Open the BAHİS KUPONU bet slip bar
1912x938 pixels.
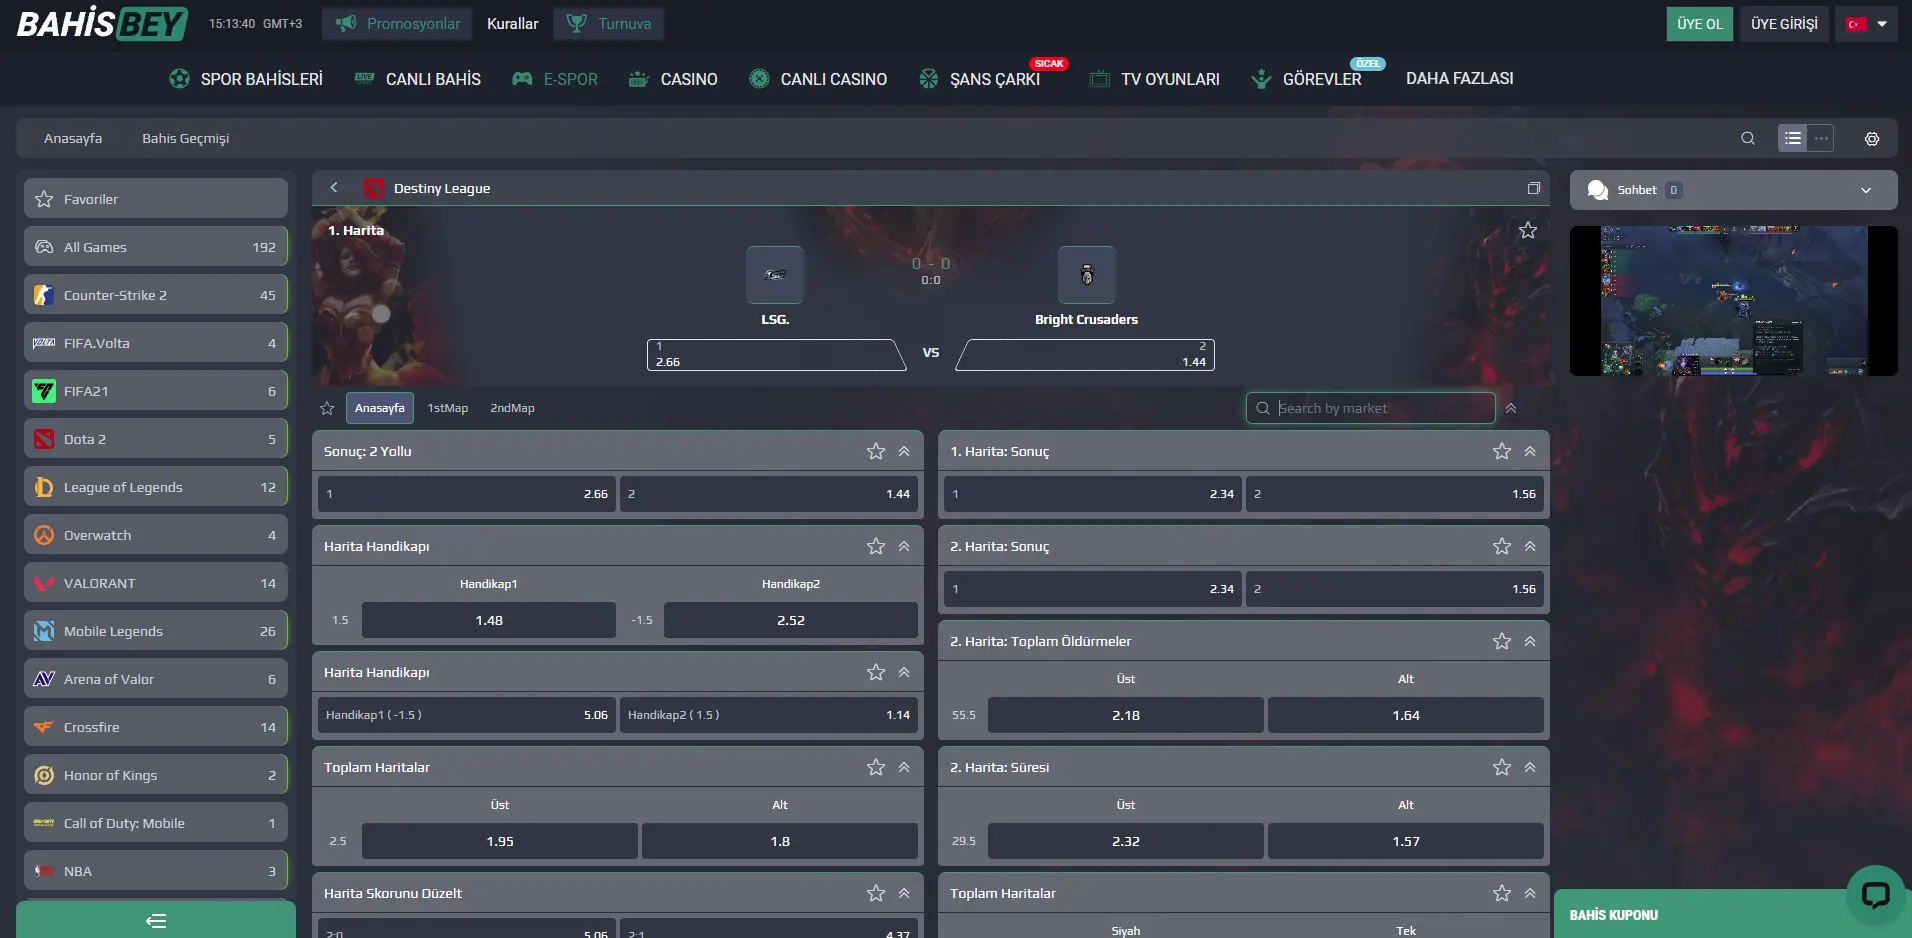(x=1734, y=914)
